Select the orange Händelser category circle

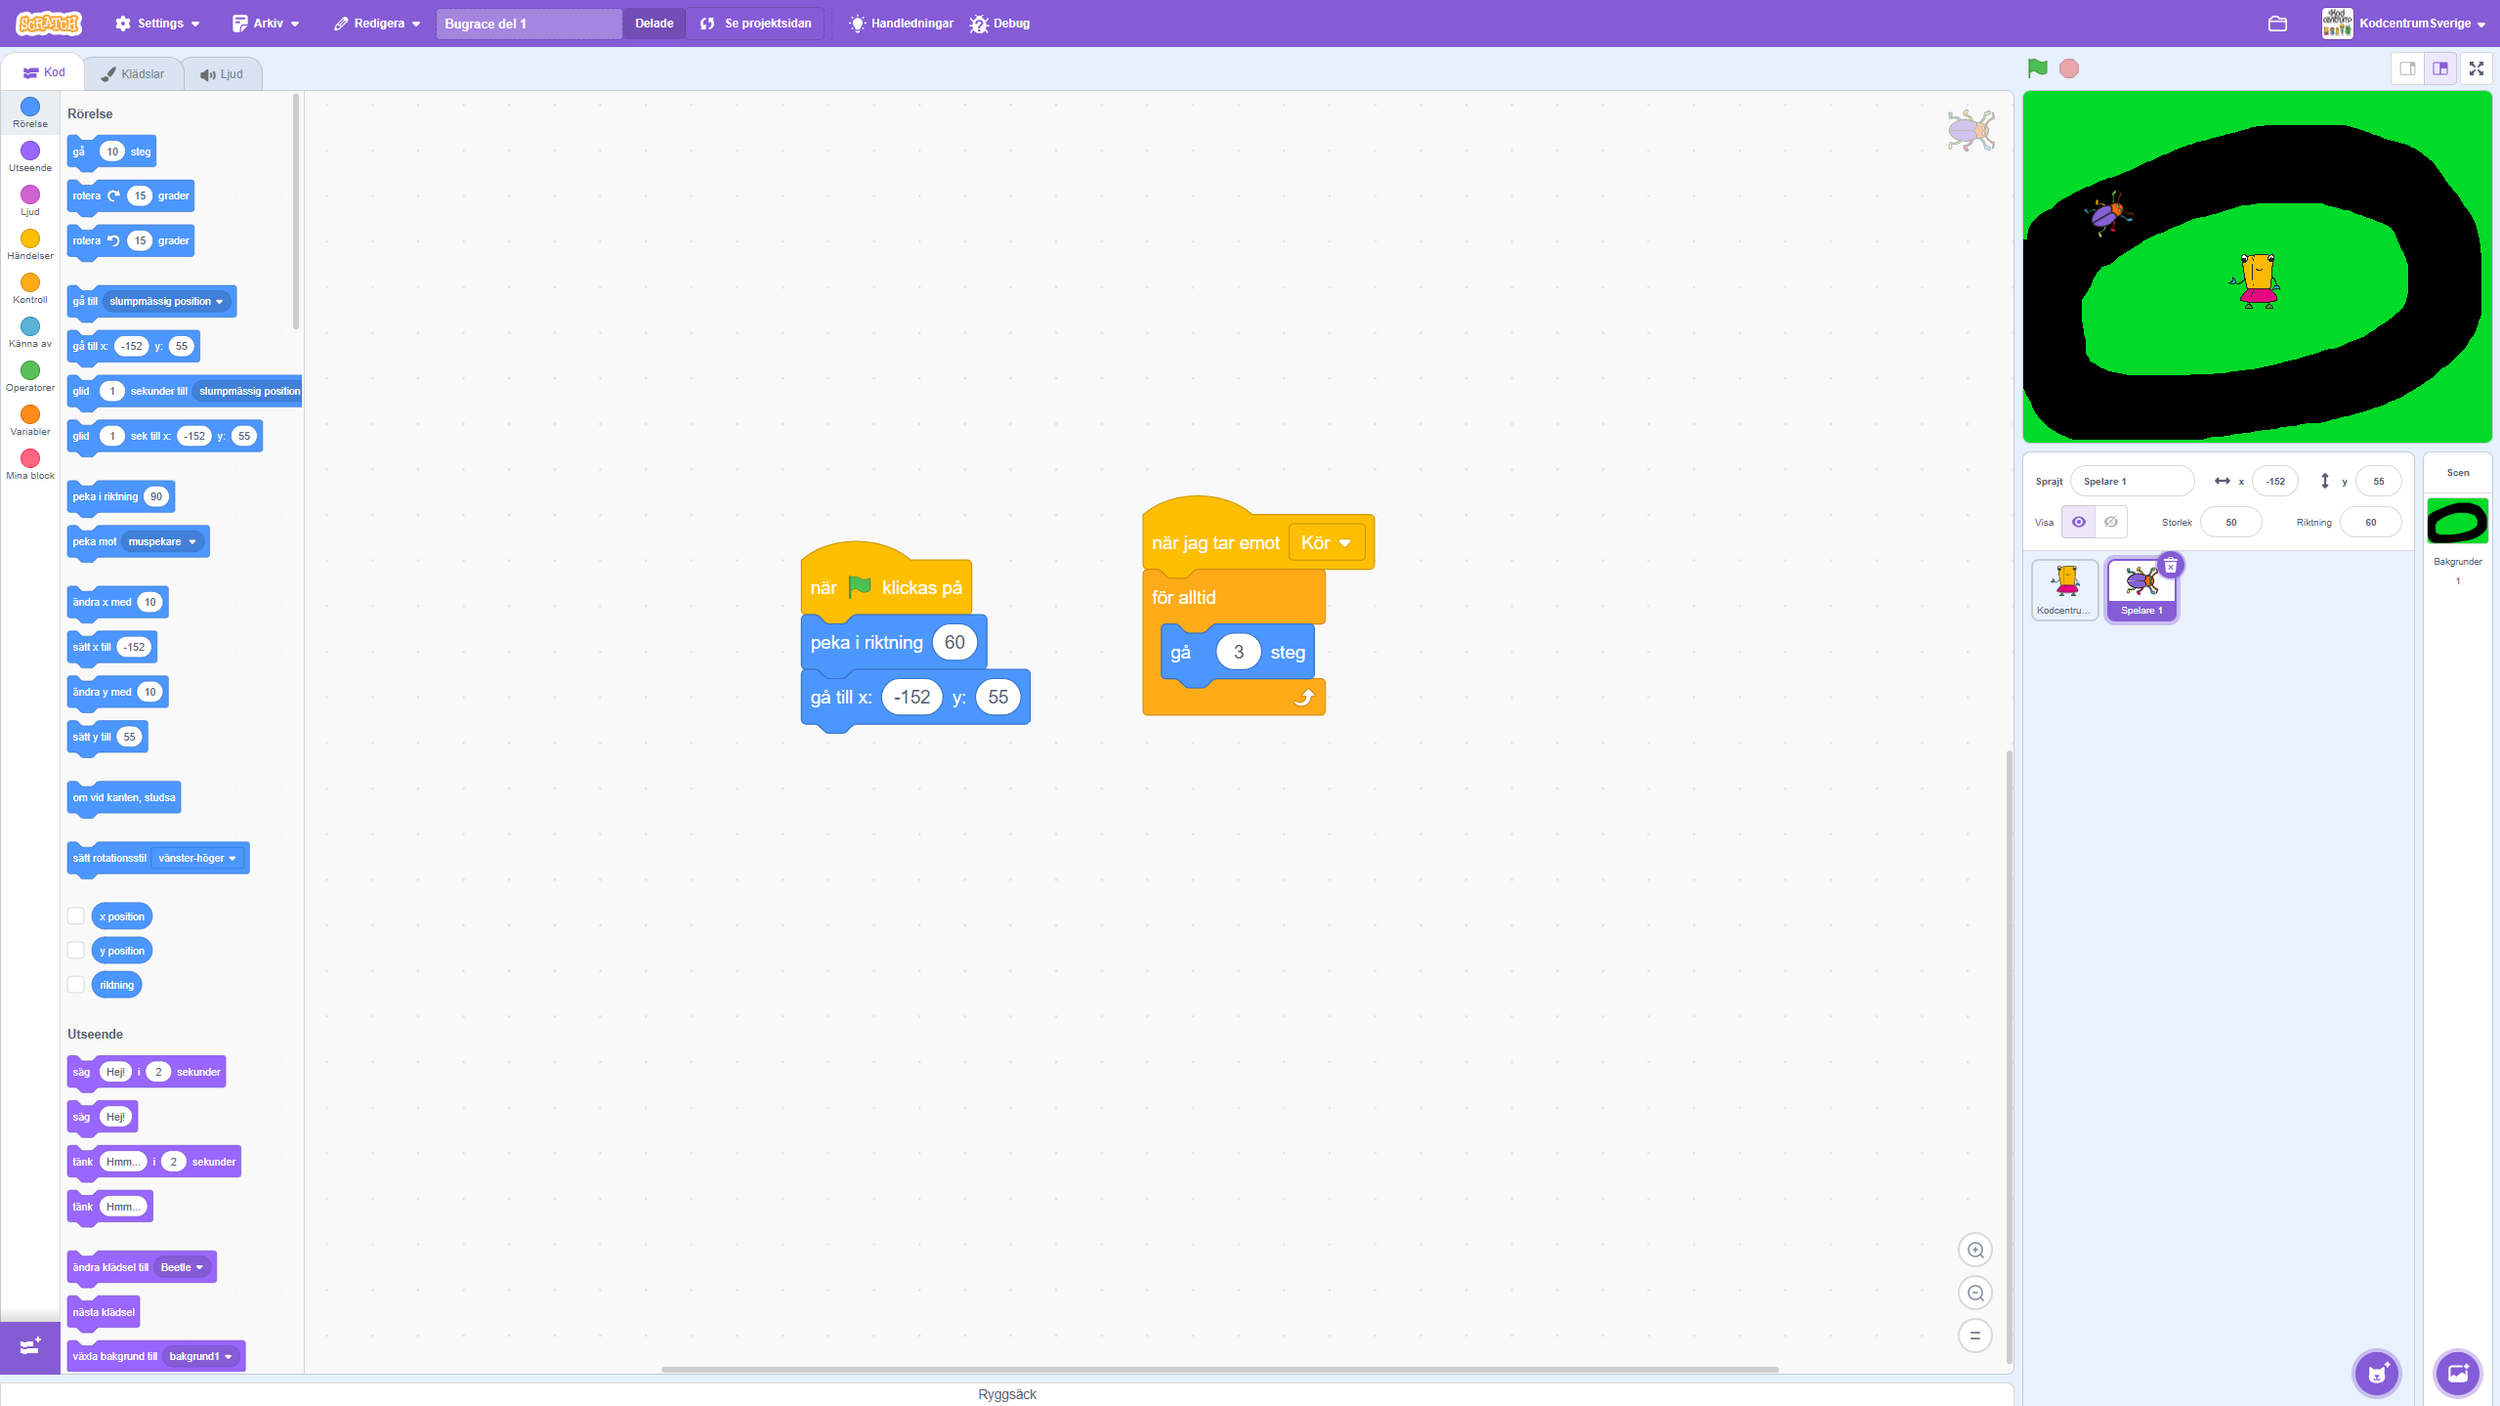[30, 239]
